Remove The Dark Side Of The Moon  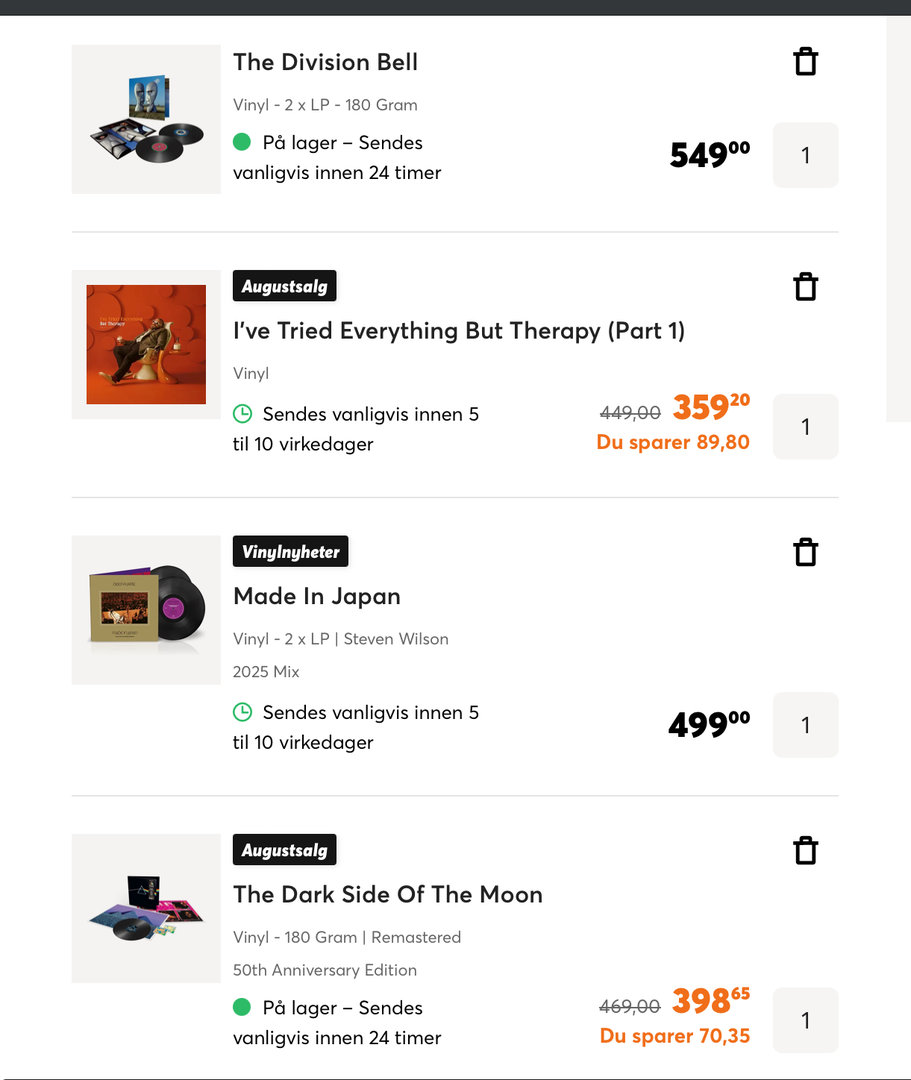(805, 851)
